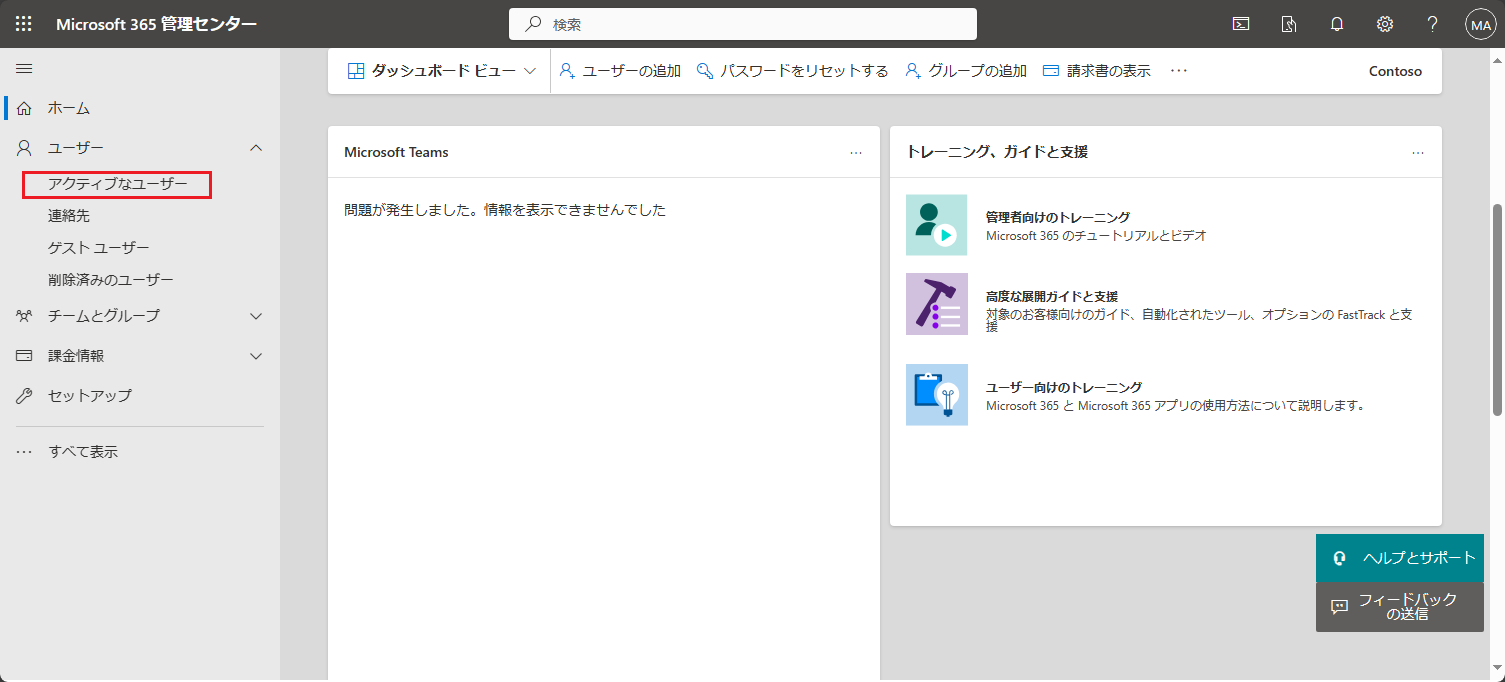Open トレーニング、ガイドと支援 card more options
The image size is (1505, 682).
coord(1418,152)
